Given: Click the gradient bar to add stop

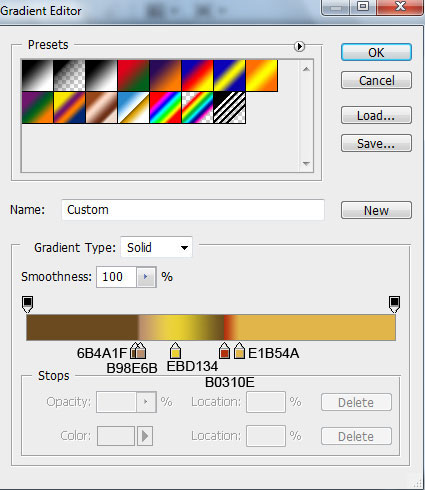Looking at the screenshot, I should coord(211,327).
